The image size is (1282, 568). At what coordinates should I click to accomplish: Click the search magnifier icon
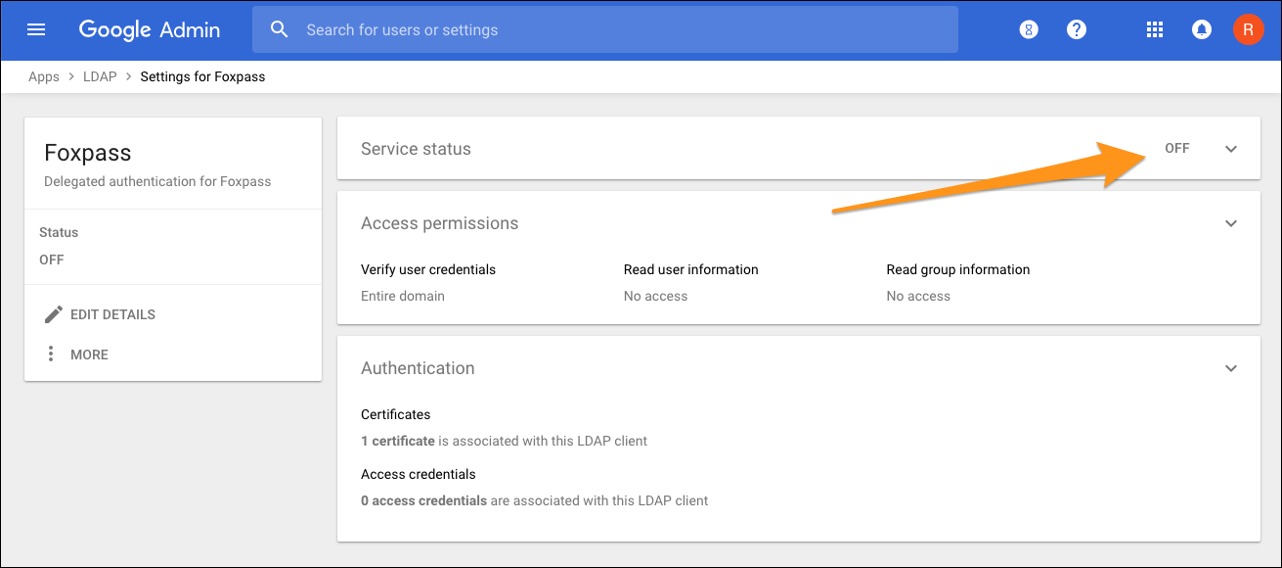(280, 30)
